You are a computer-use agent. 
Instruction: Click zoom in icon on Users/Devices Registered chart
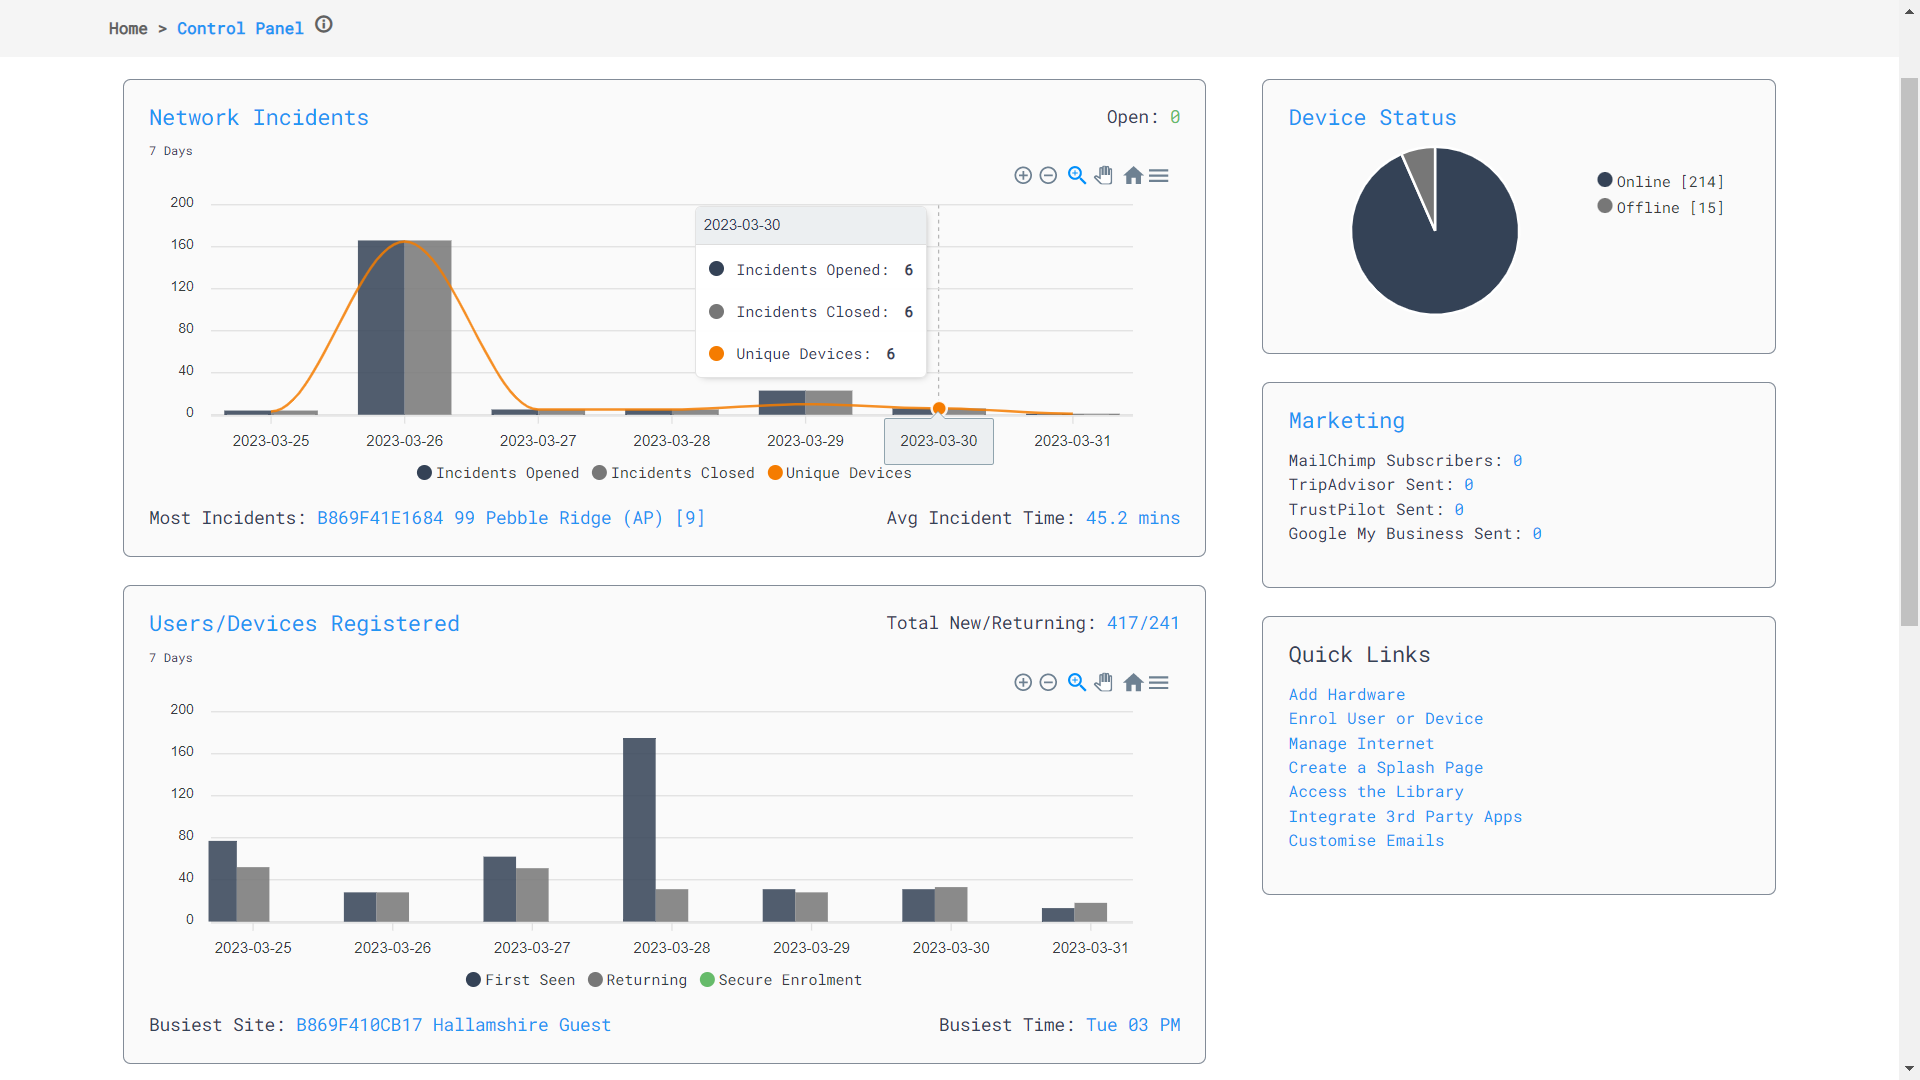(x=1022, y=683)
